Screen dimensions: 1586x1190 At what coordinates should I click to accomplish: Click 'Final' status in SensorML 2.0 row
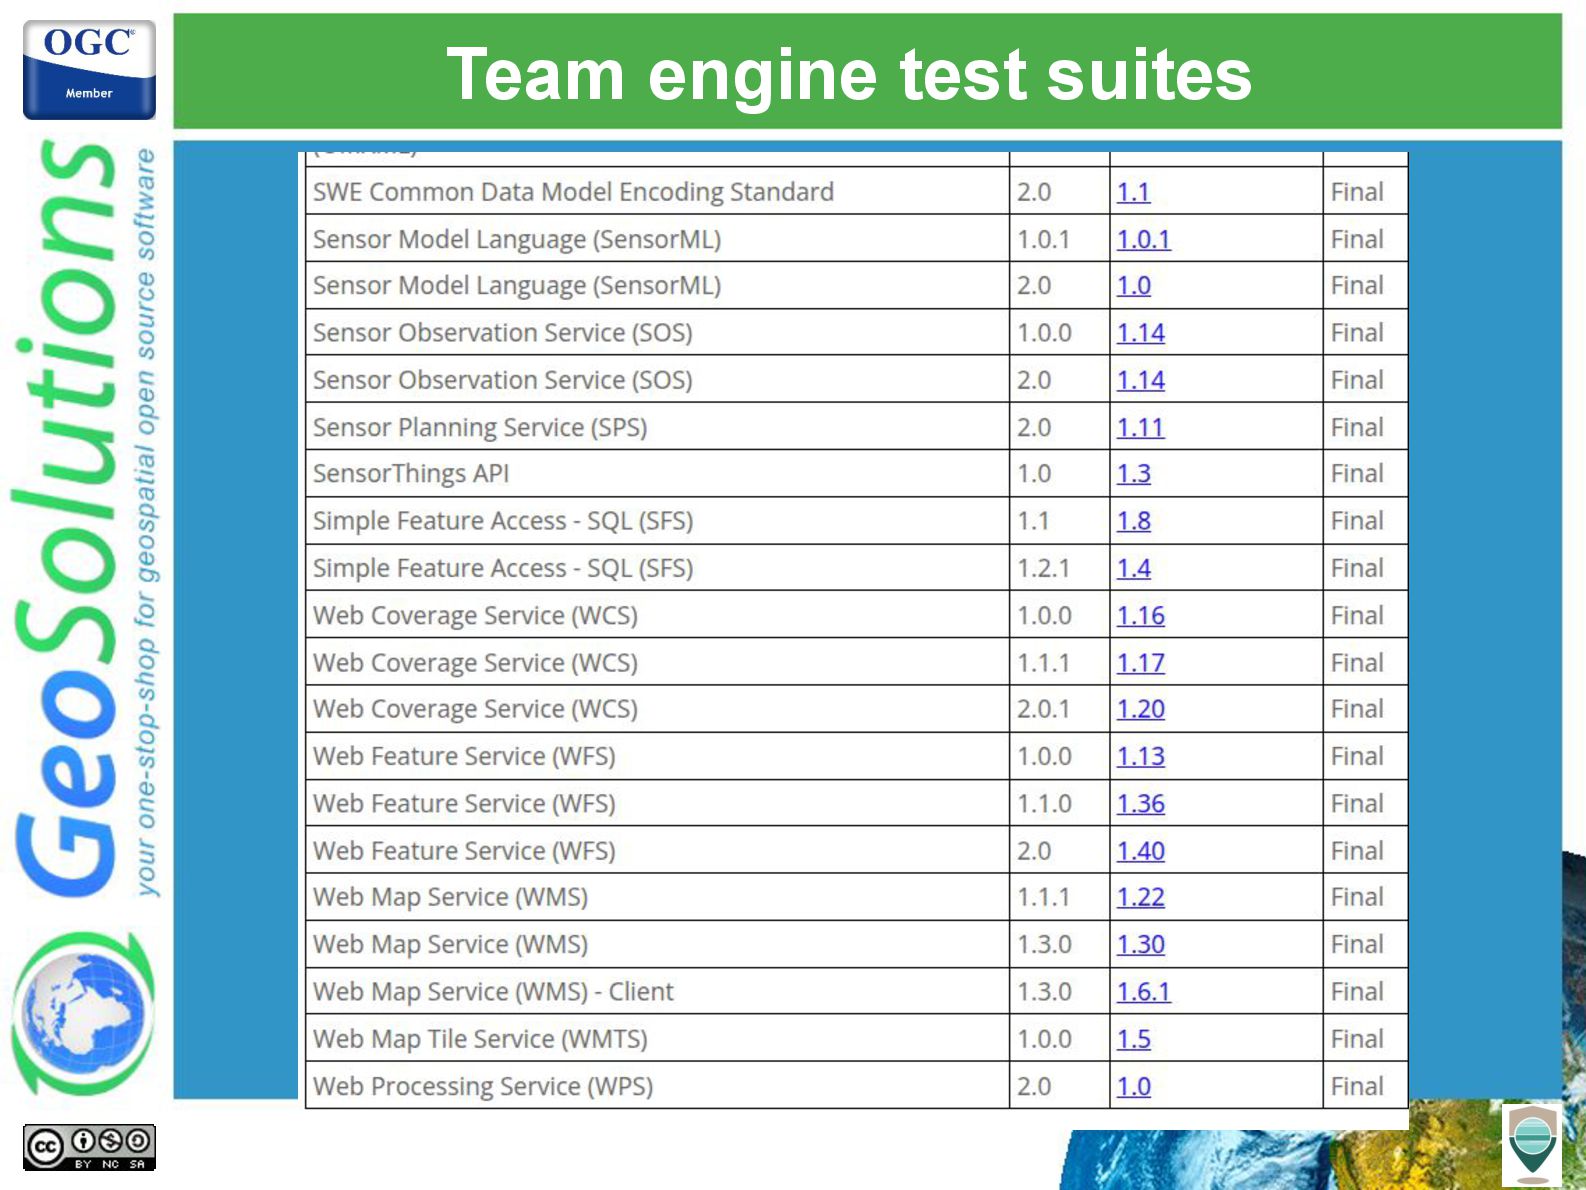(1357, 286)
